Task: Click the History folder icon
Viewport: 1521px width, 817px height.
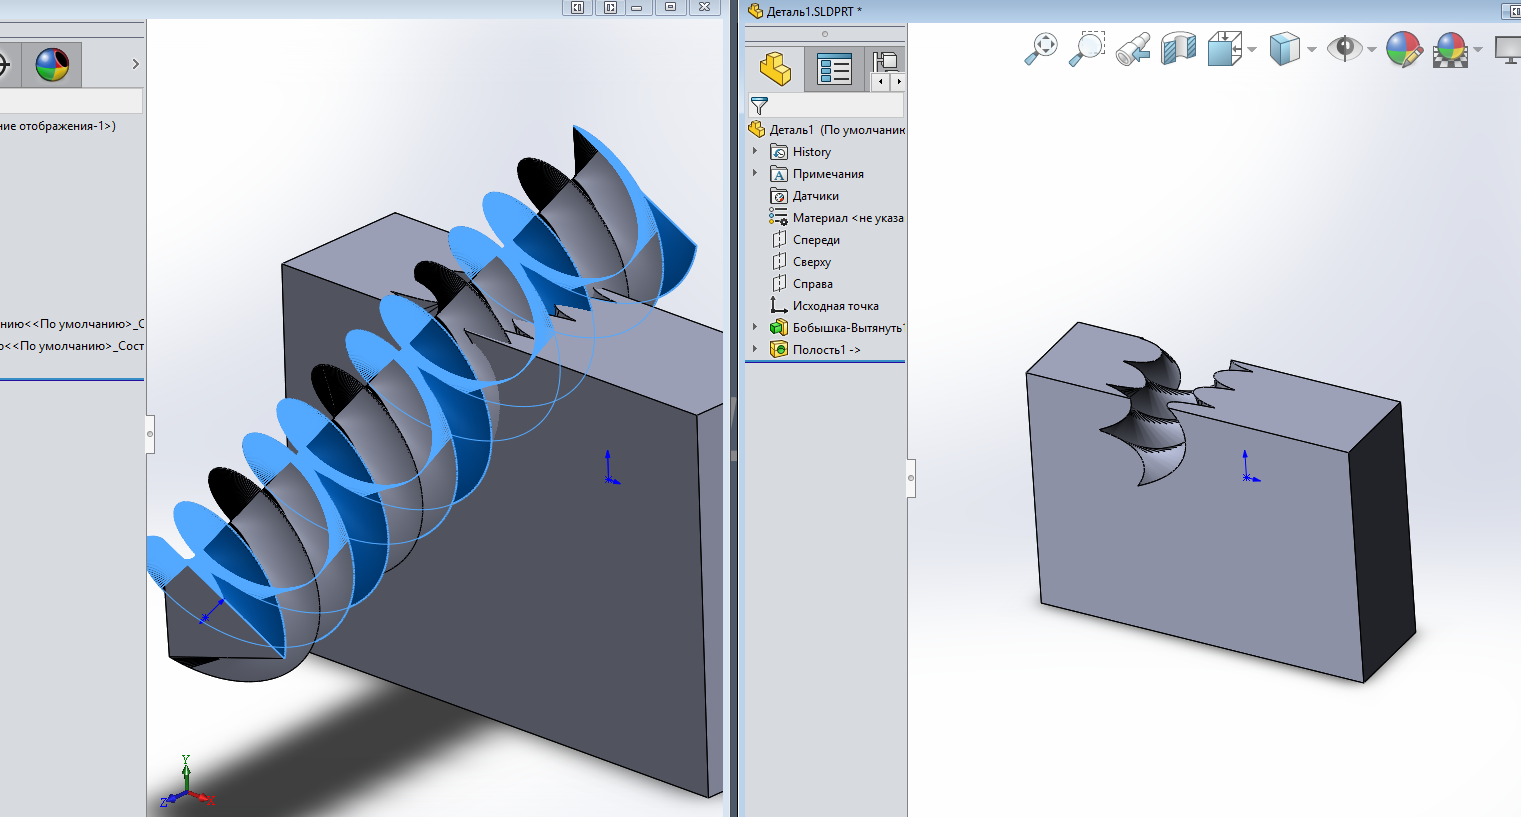Action: pos(779,152)
